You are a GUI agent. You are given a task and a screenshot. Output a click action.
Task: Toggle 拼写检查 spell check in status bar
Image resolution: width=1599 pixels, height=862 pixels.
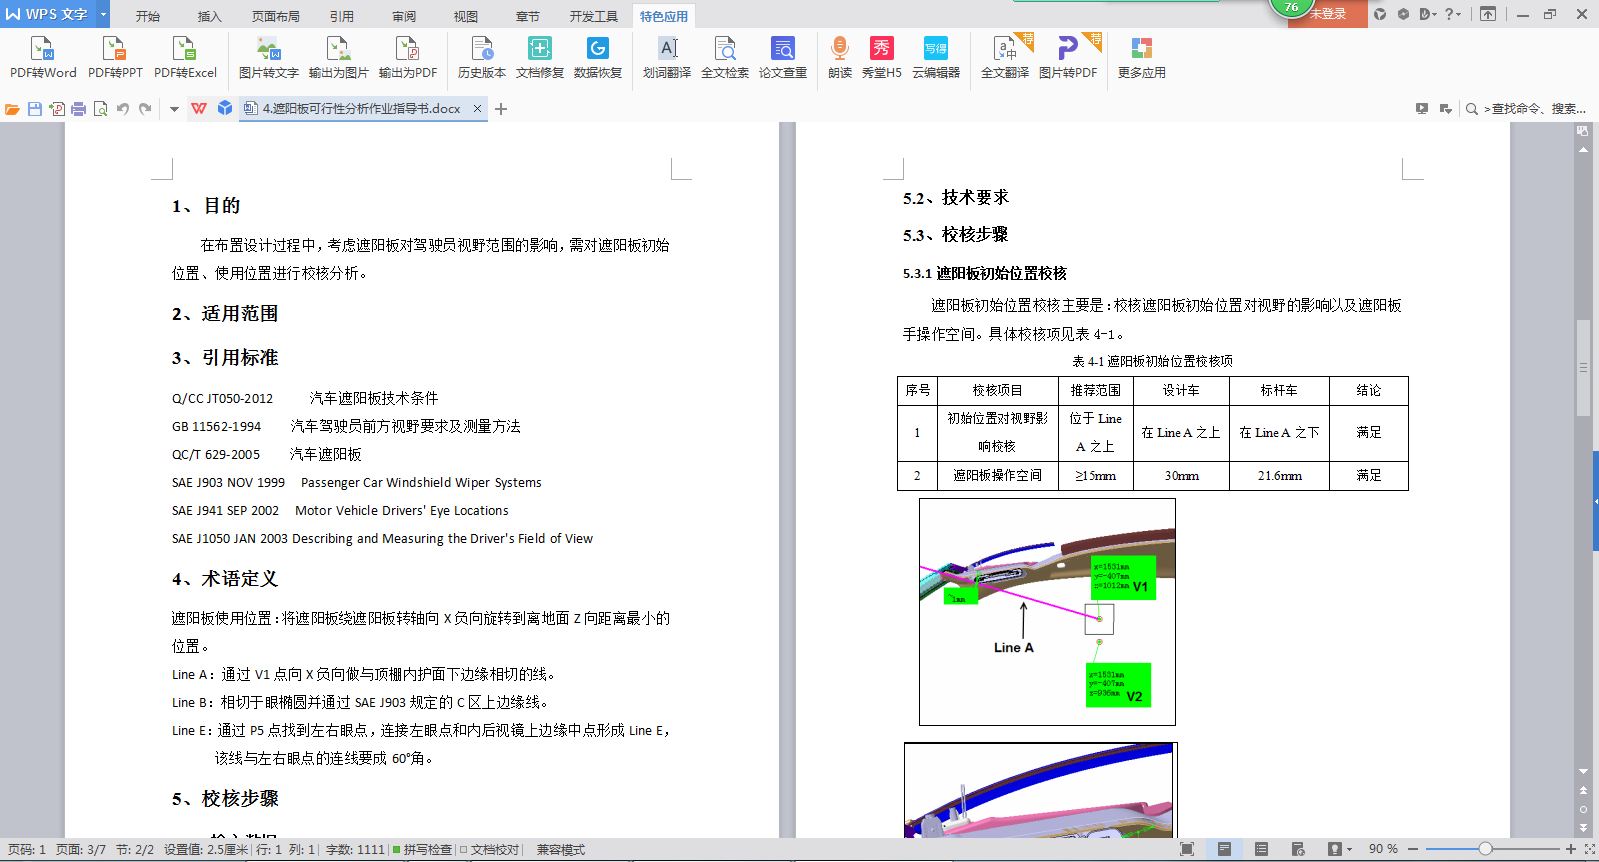point(422,850)
